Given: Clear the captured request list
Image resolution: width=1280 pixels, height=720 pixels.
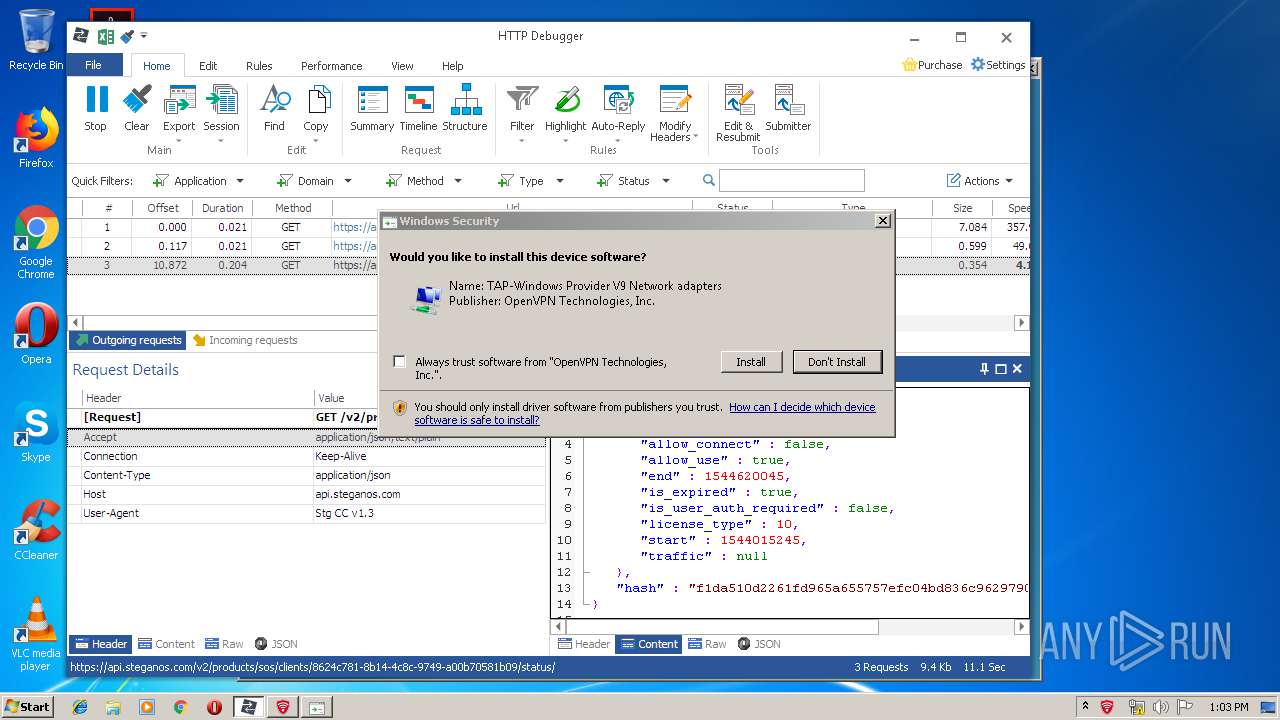Looking at the screenshot, I should coord(137,108).
